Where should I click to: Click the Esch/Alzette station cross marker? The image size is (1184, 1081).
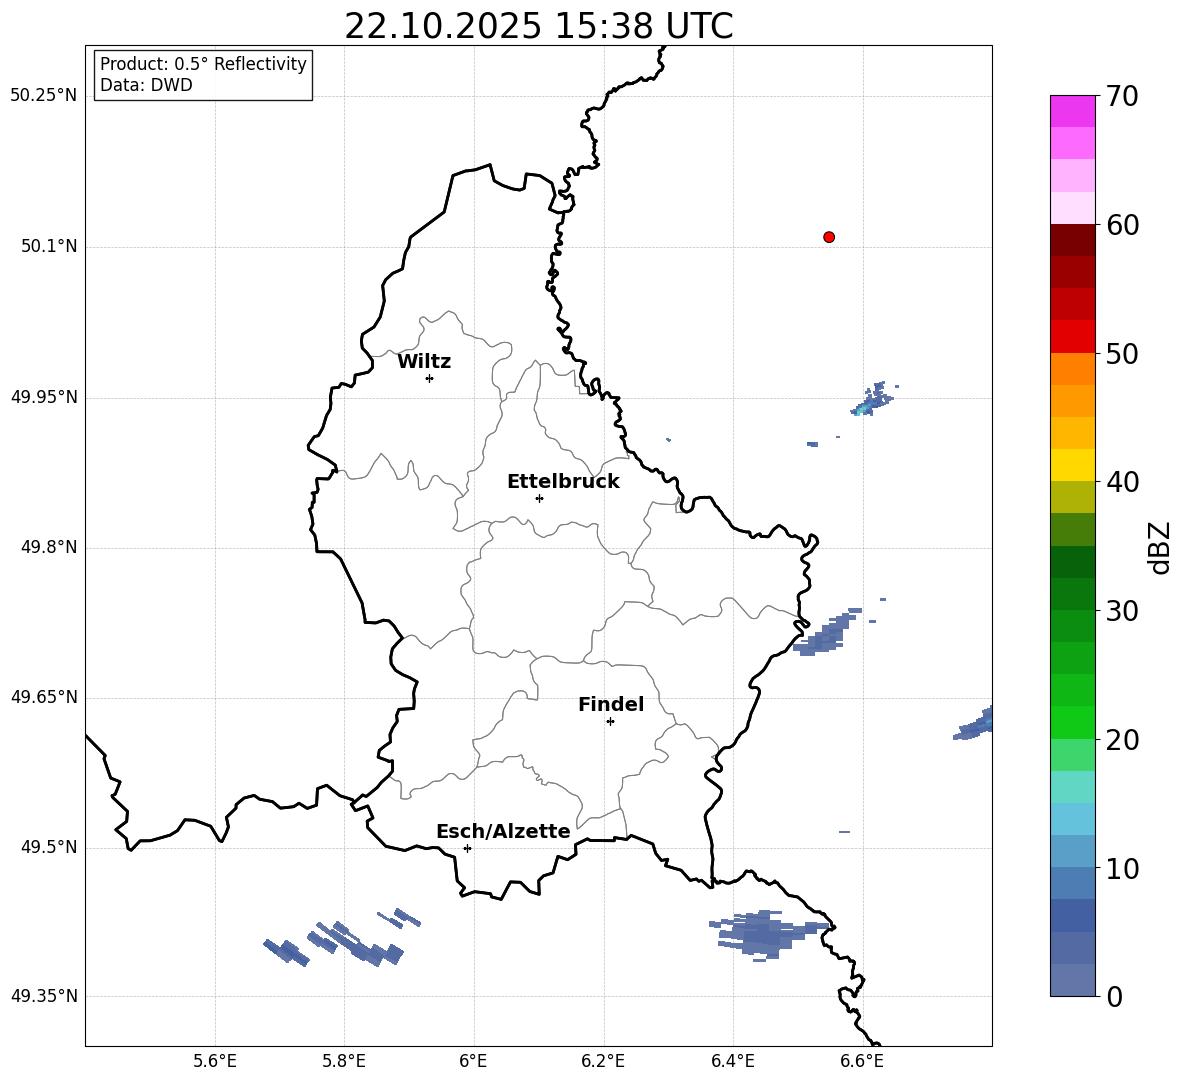point(467,848)
